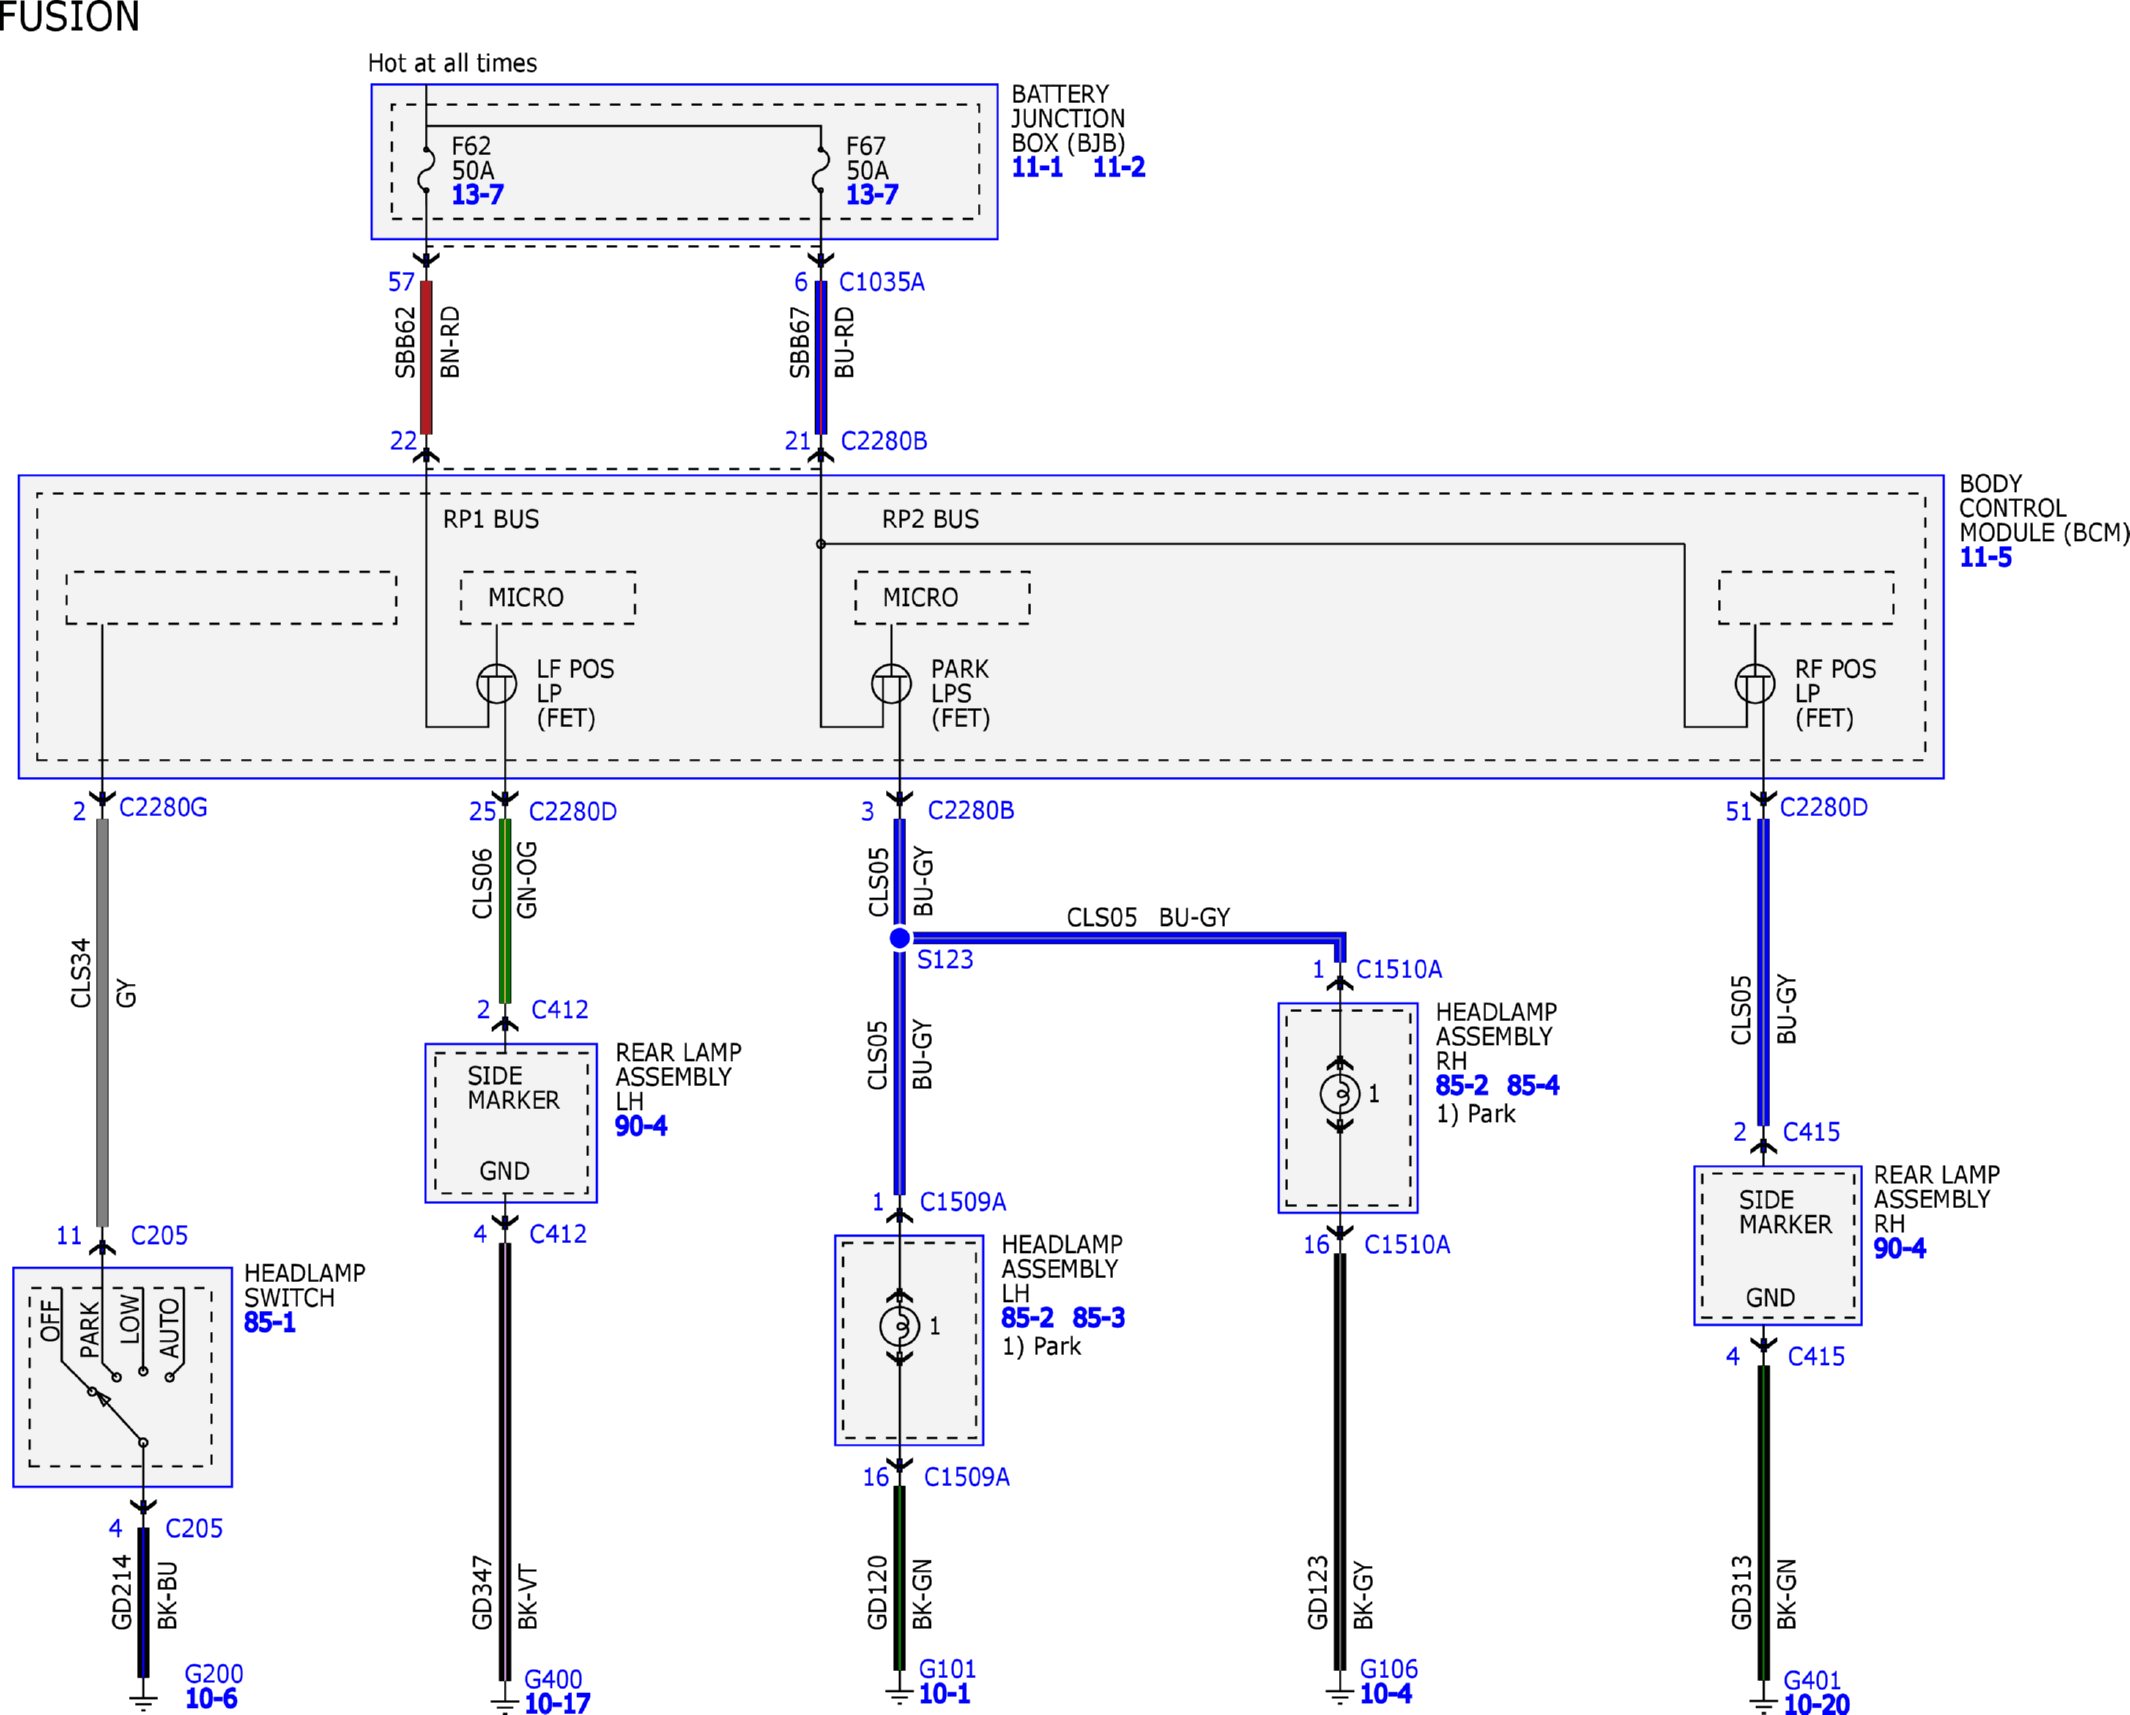2130x1715 pixels.
Task: Open Headlamp Assembly LH 85-3 link
Action: (1099, 1318)
